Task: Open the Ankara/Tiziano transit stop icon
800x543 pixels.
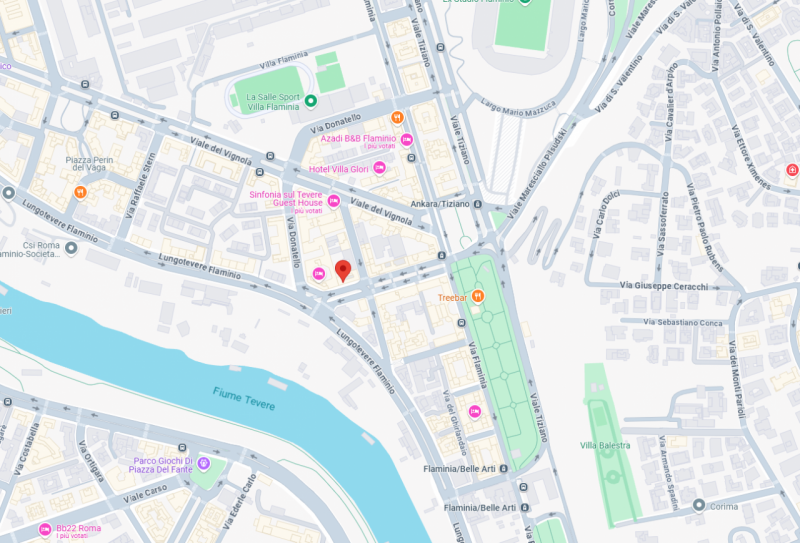Action: tap(478, 204)
